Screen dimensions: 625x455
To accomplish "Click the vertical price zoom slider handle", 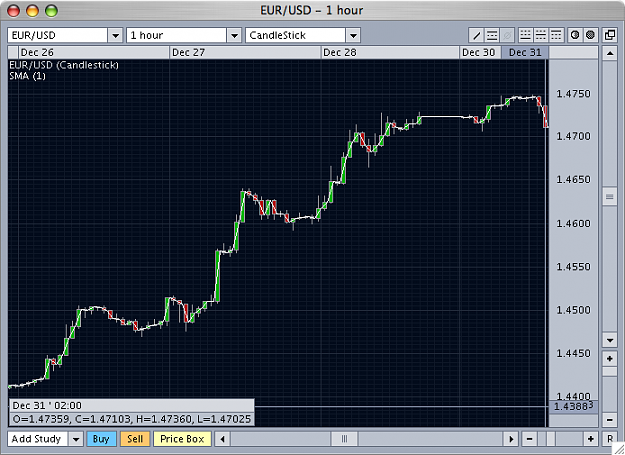I will coord(609,372).
